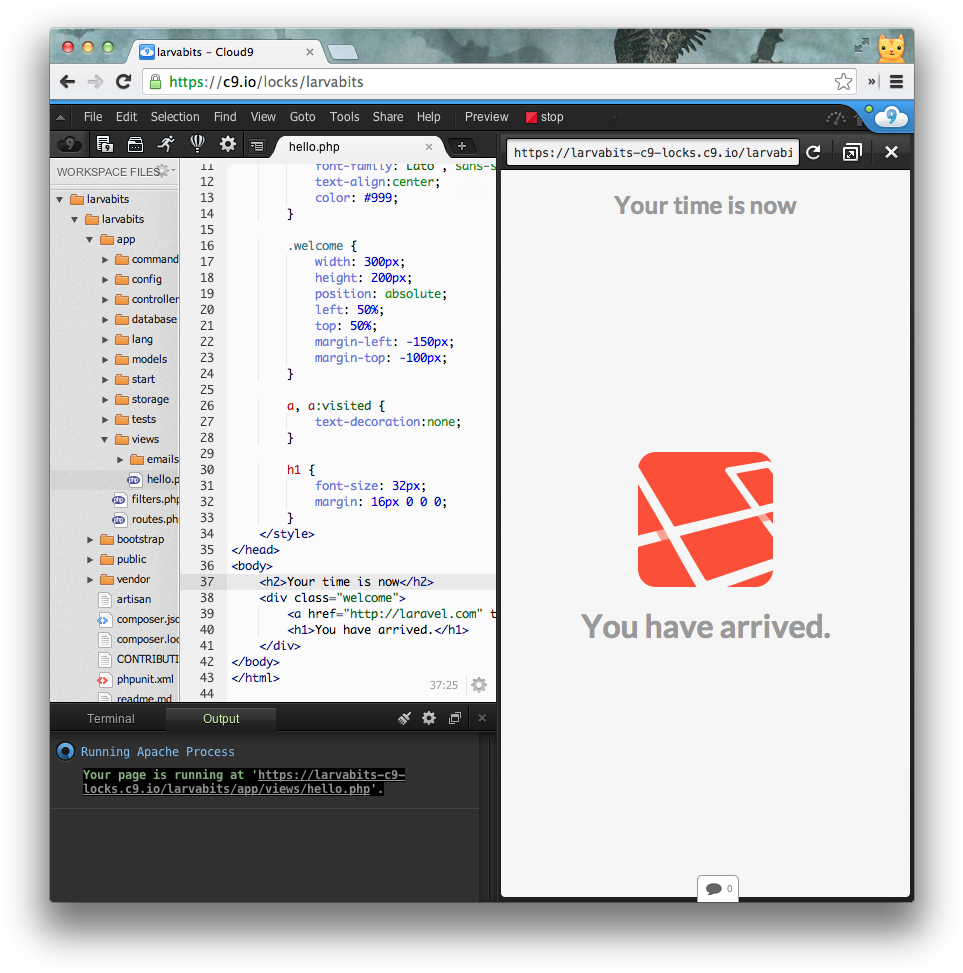The image size is (963, 973).
Task: Clear the output console with broom icon
Action: (404, 718)
